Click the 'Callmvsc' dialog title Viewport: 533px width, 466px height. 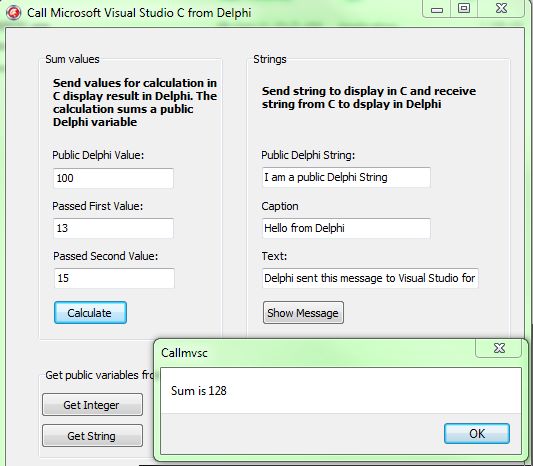(184, 353)
